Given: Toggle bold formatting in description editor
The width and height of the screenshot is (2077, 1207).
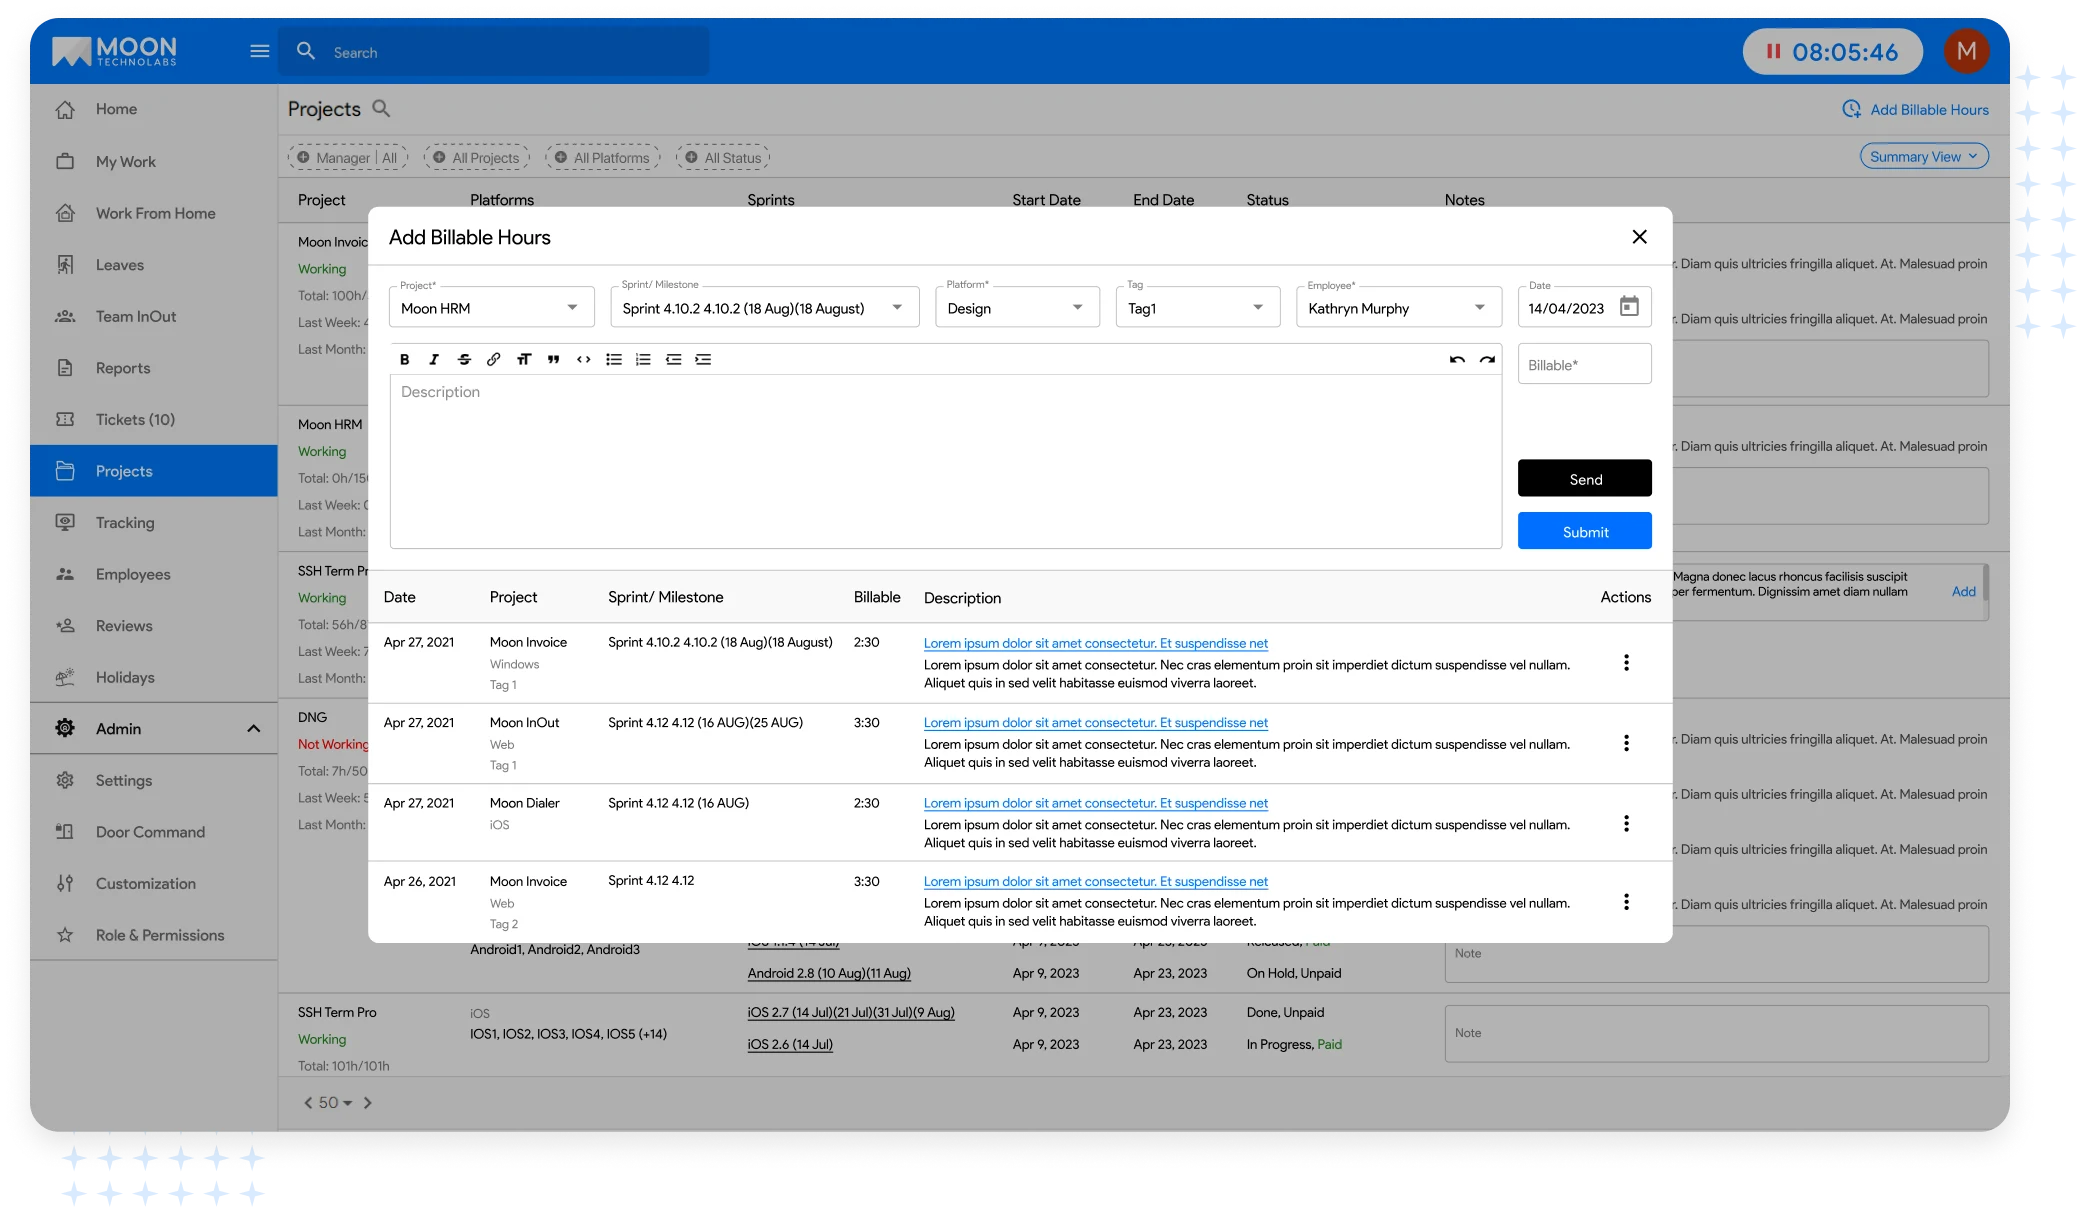Looking at the screenshot, I should tap(404, 360).
